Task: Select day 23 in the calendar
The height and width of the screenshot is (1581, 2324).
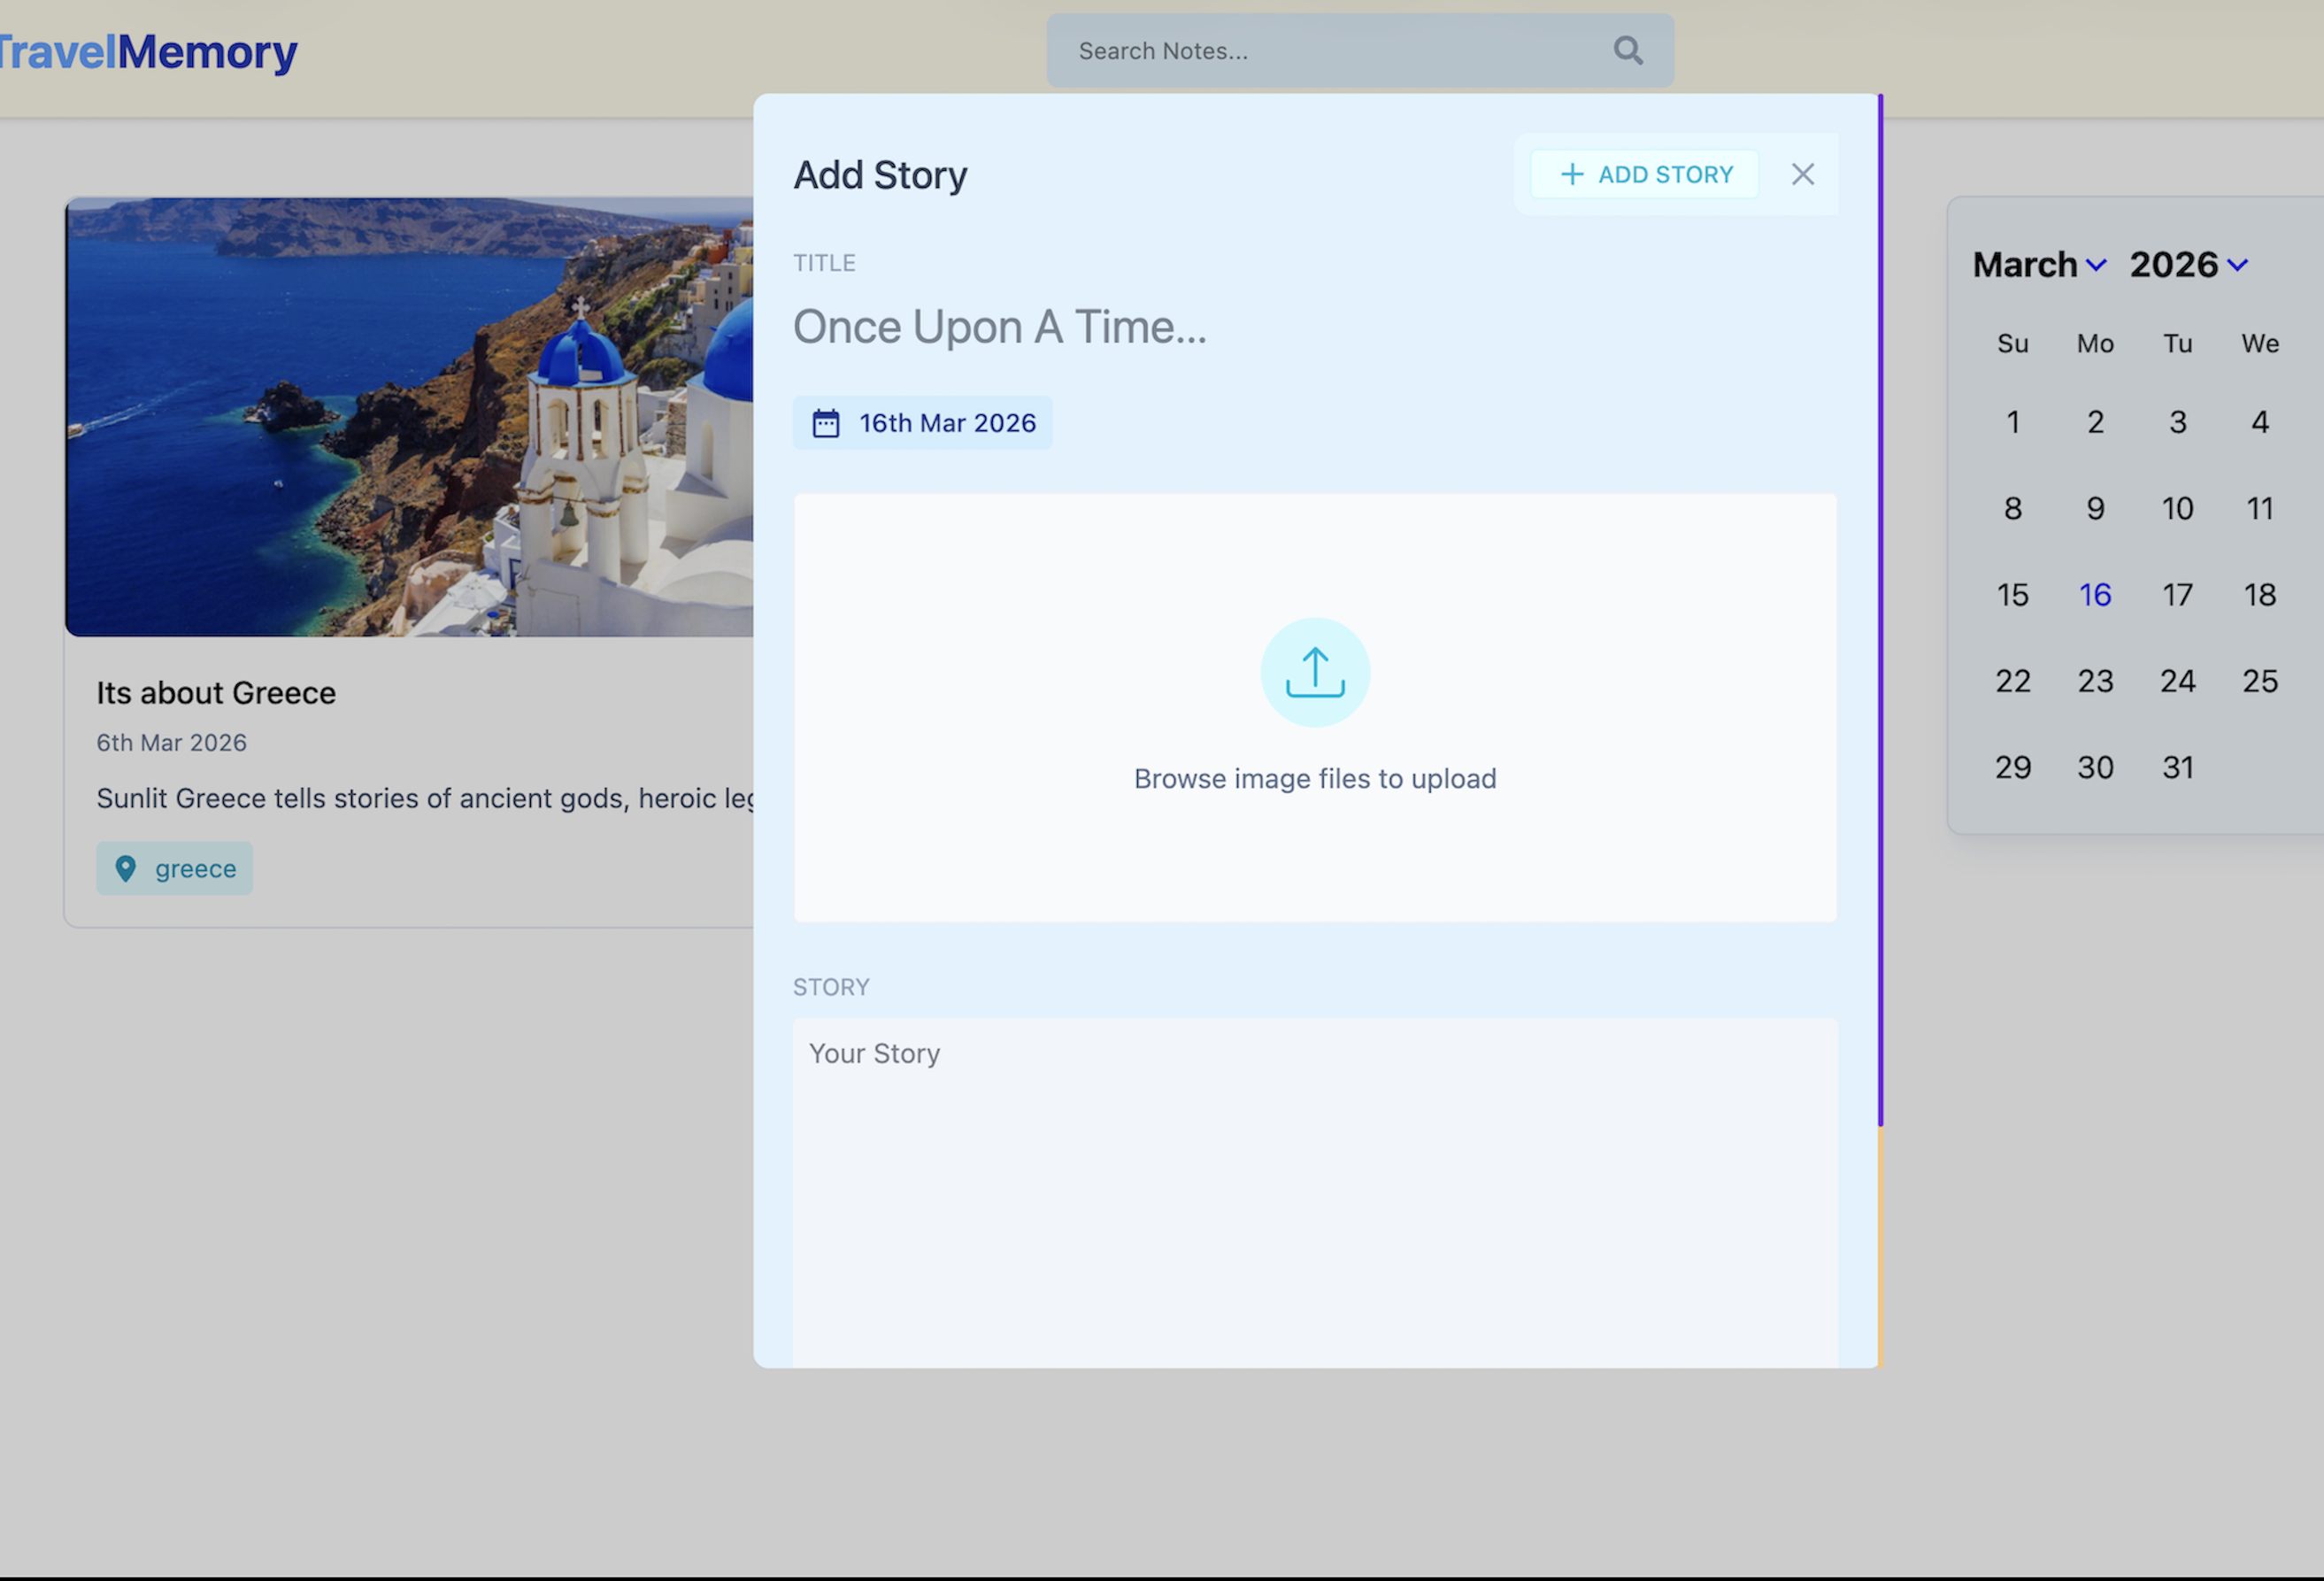Action: pyautogui.click(x=2095, y=681)
